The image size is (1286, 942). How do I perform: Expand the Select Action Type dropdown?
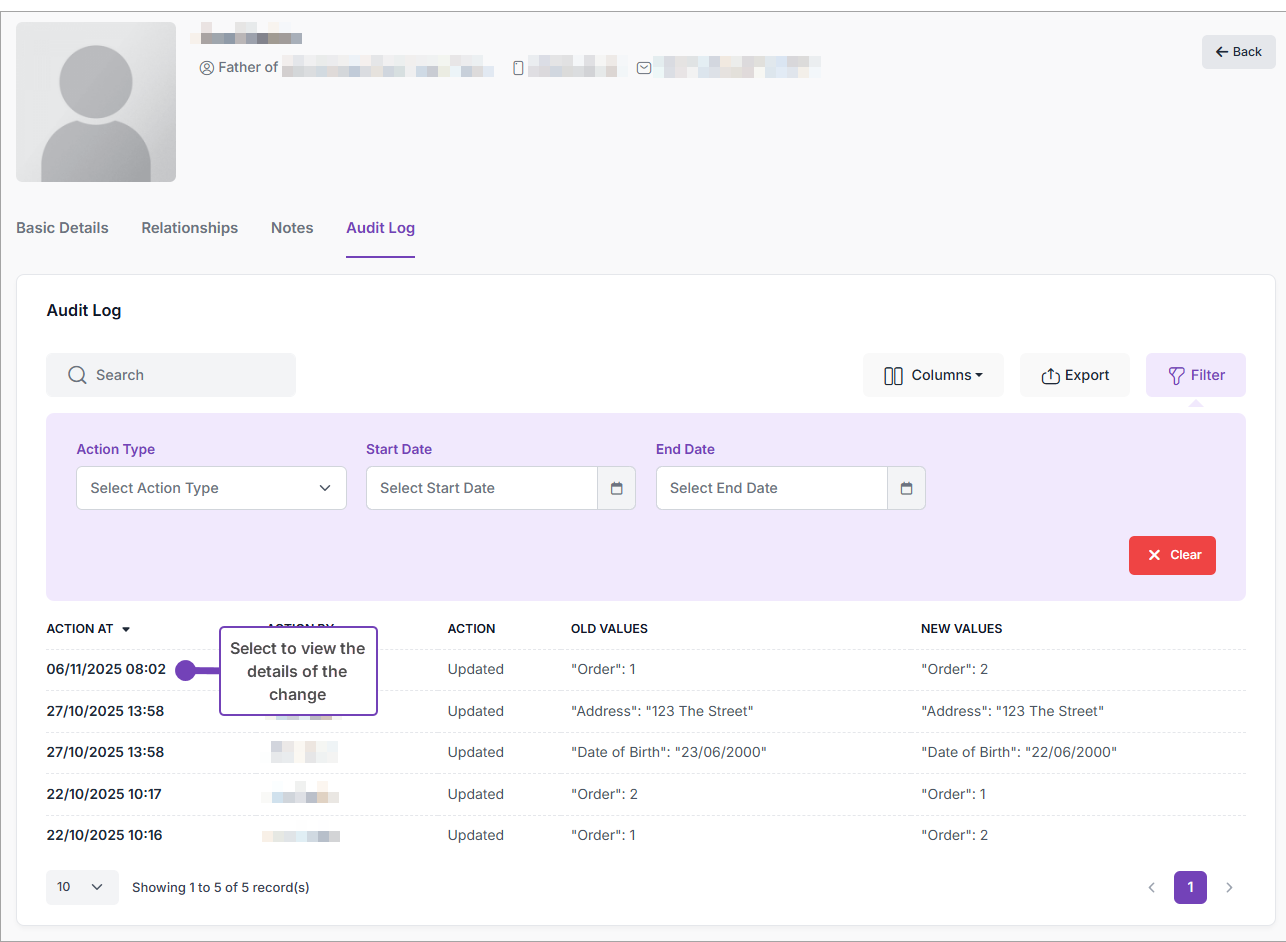[x=211, y=488]
